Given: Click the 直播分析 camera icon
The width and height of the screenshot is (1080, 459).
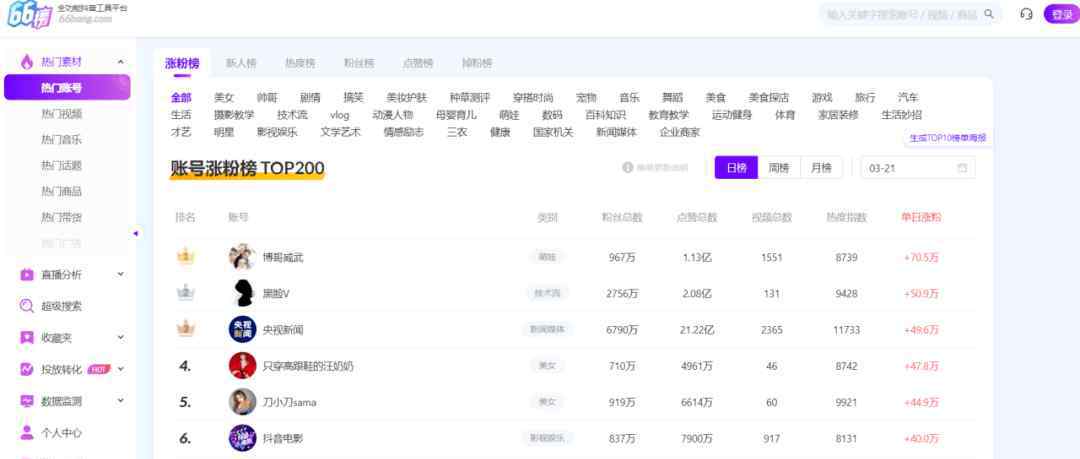Looking at the screenshot, I should (x=27, y=274).
